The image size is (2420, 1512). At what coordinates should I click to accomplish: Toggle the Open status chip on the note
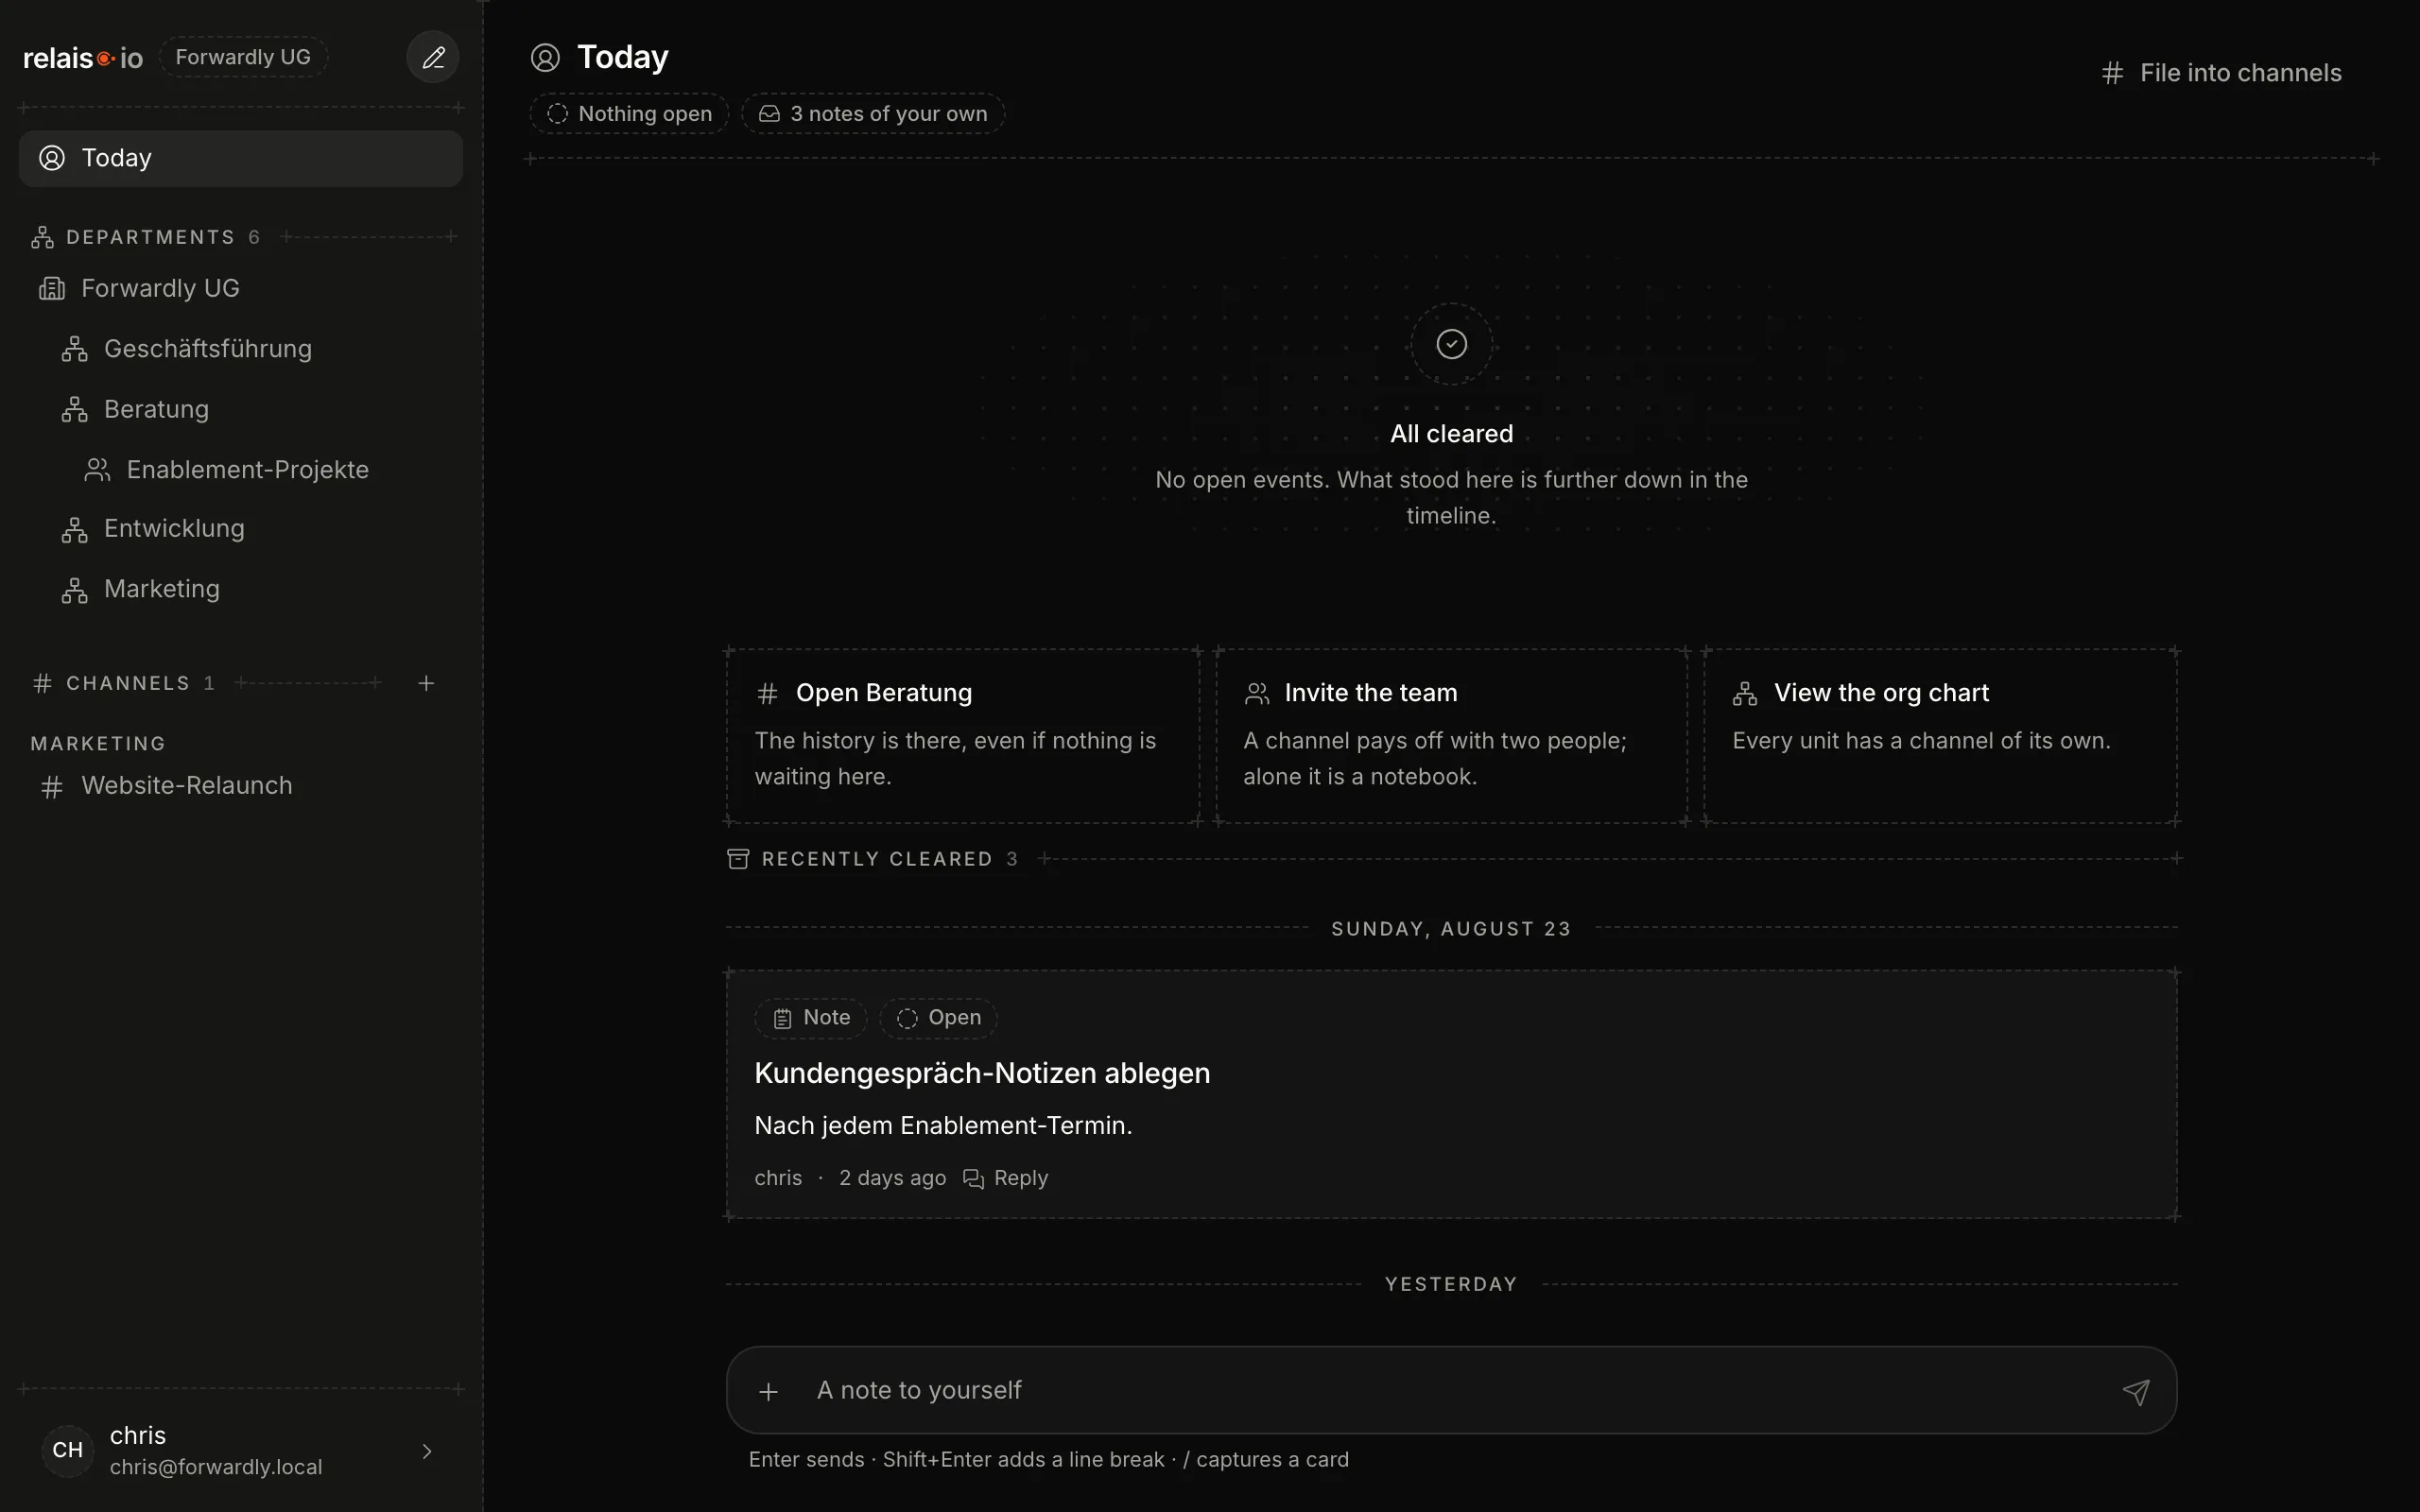938,1018
